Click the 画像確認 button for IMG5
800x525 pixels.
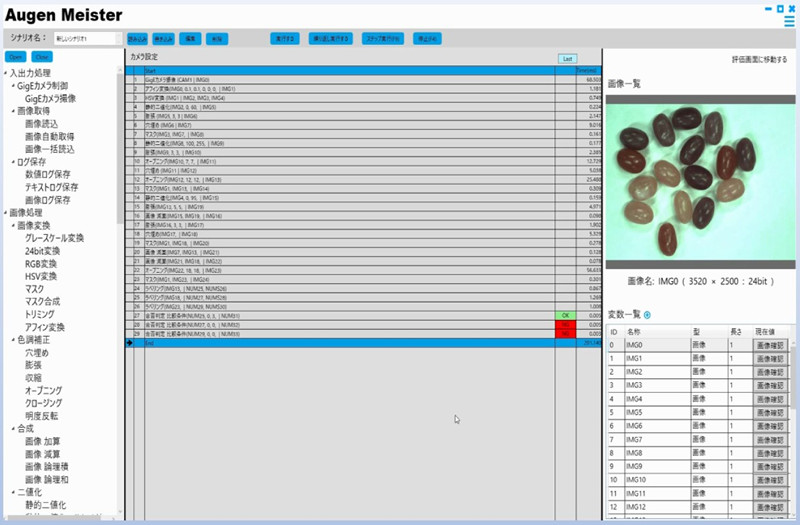tap(770, 413)
